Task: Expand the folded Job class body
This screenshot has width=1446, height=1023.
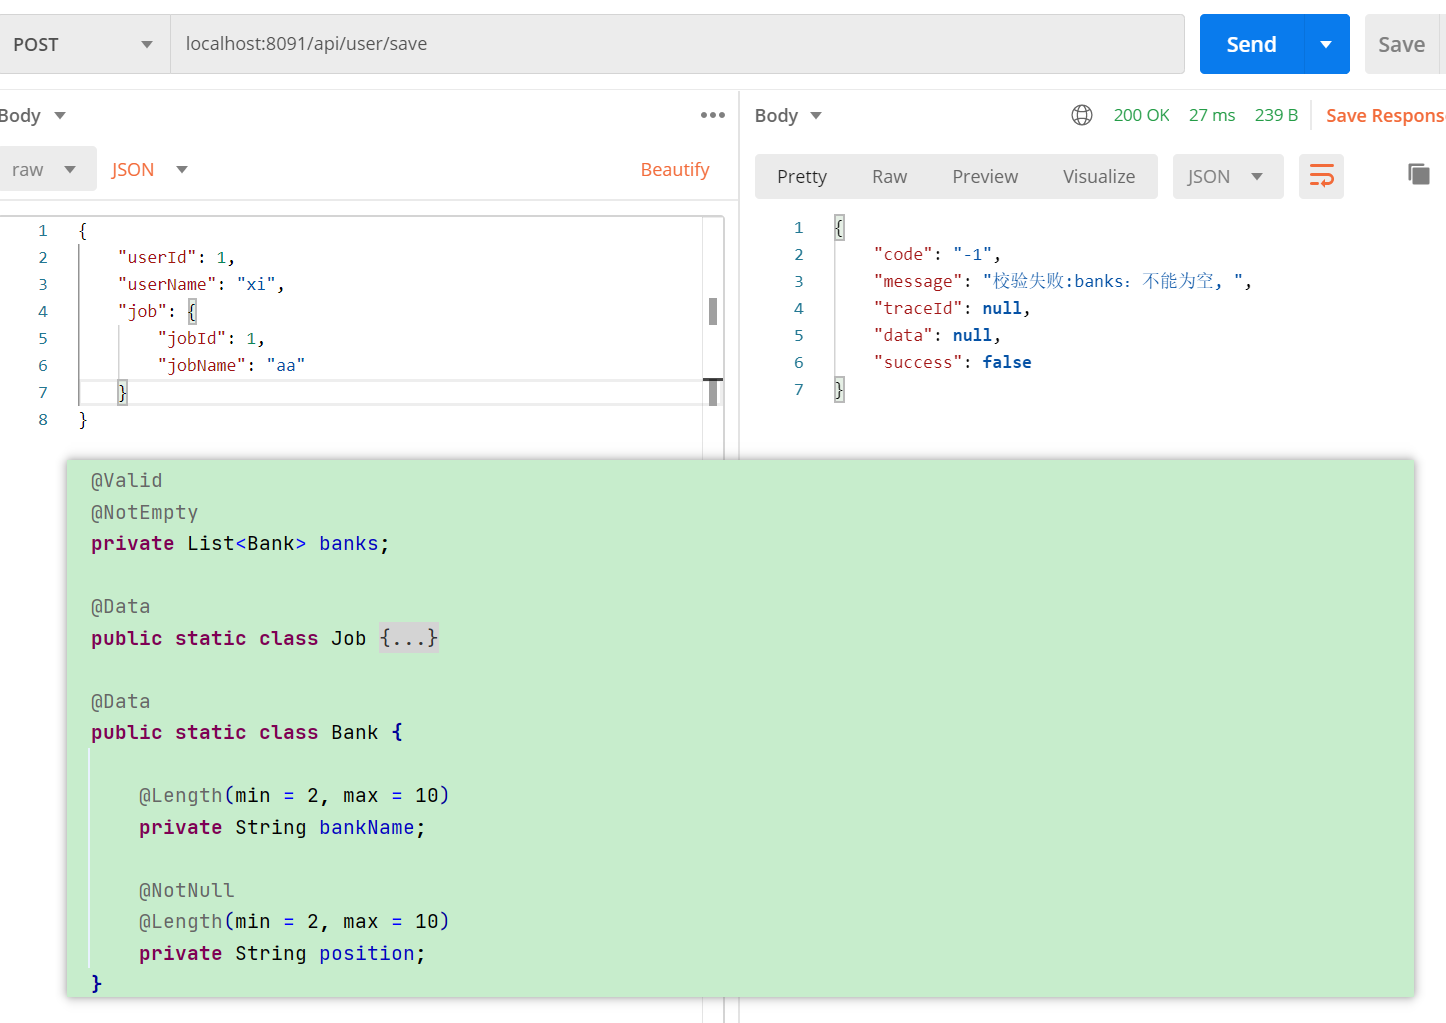Action: pyautogui.click(x=409, y=638)
